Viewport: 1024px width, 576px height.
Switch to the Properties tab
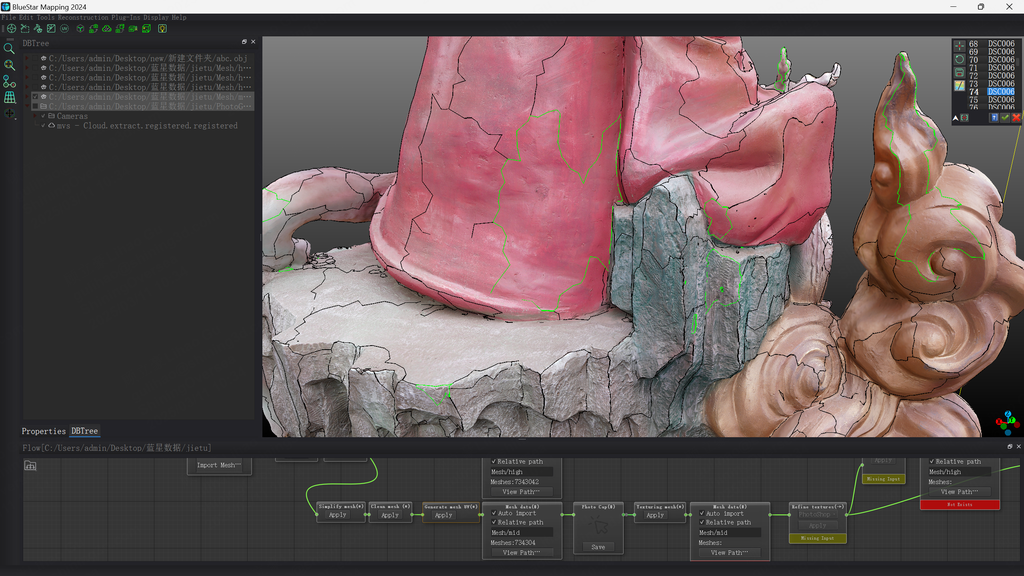tap(43, 431)
